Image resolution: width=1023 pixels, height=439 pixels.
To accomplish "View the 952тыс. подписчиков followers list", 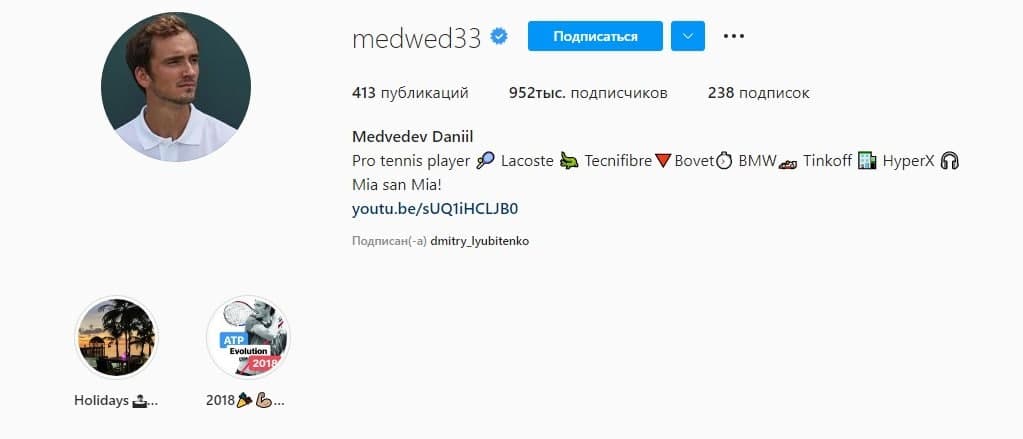I will 588,93.
